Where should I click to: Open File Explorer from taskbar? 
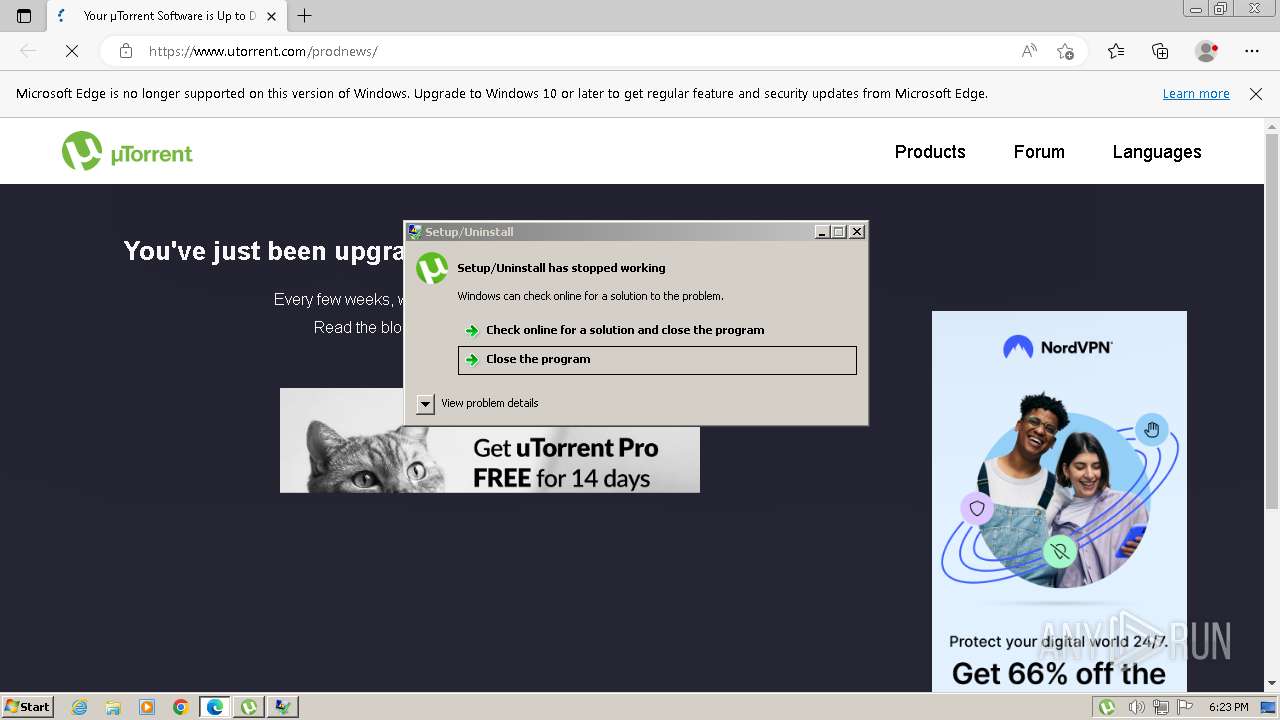point(113,707)
